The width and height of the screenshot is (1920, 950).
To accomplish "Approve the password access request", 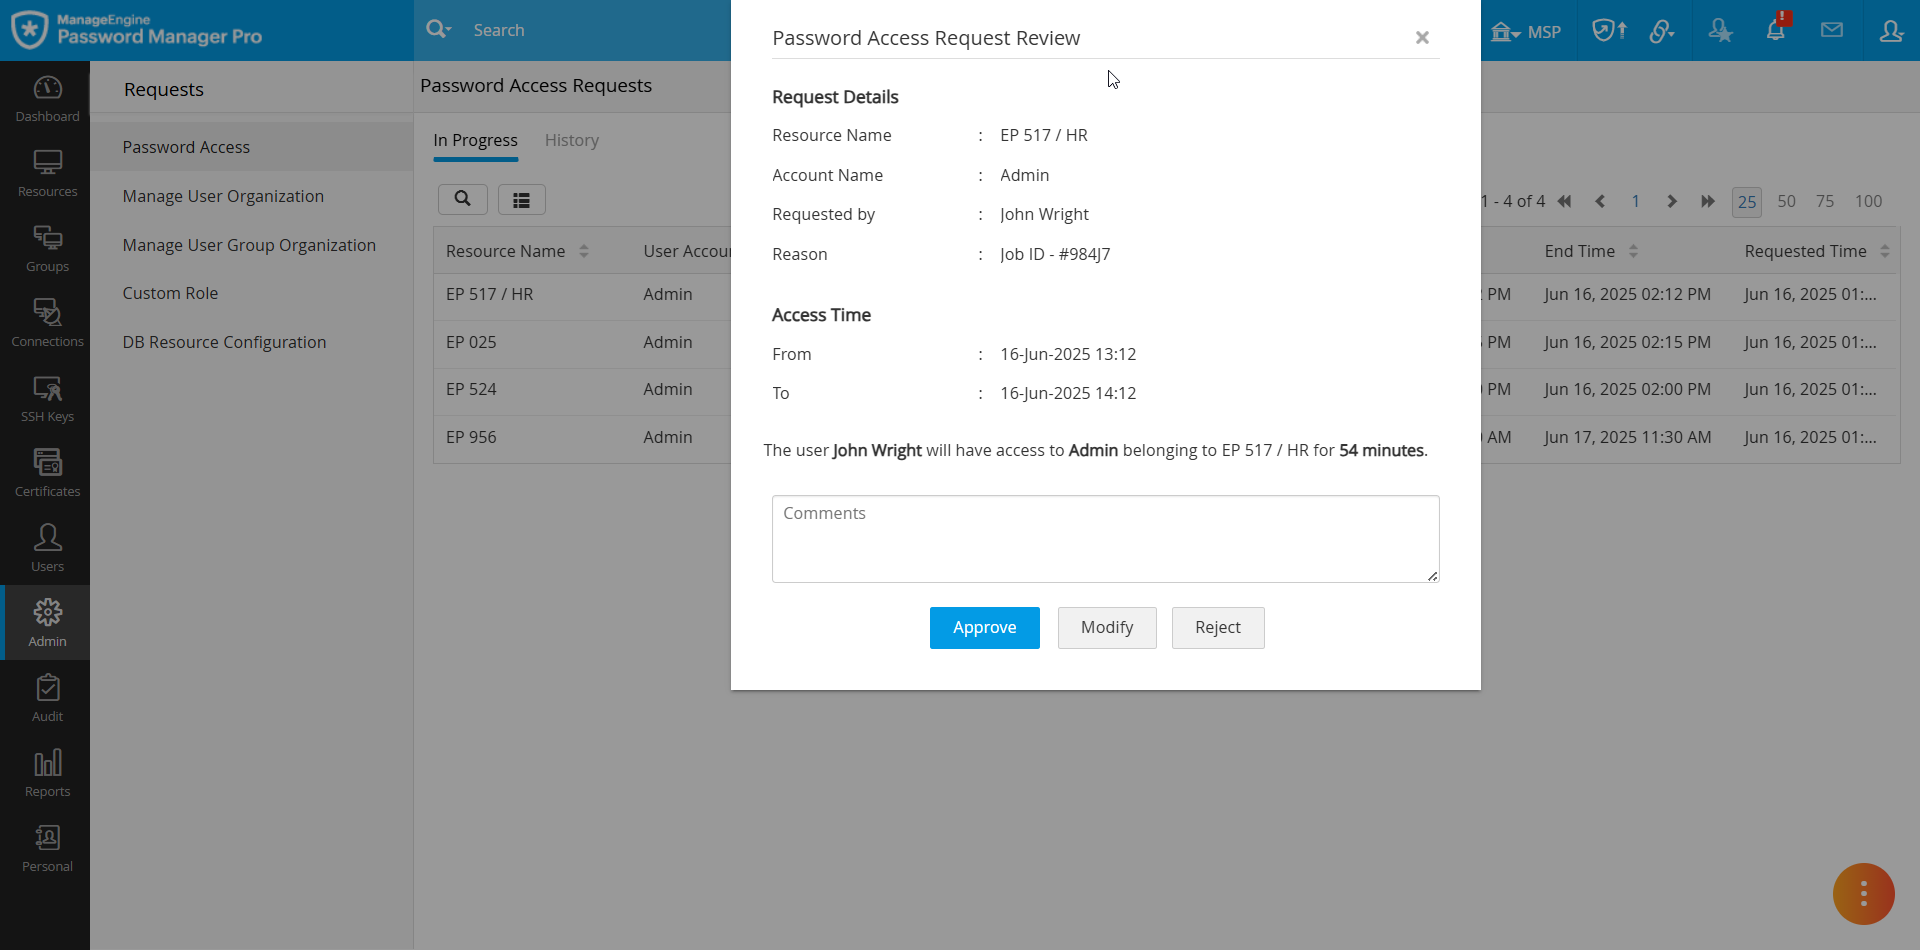I will pyautogui.click(x=984, y=627).
